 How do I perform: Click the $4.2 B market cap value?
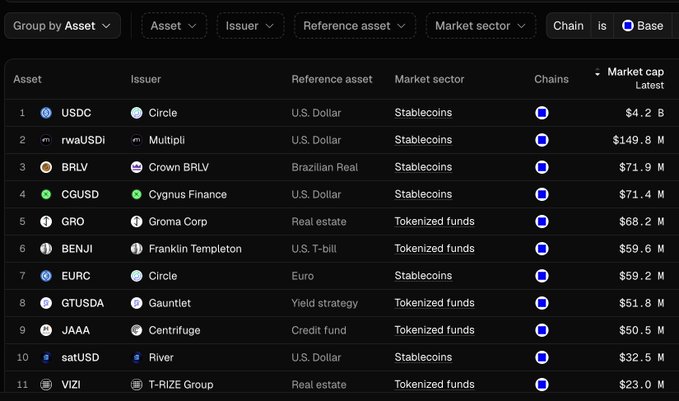[x=644, y=113]
